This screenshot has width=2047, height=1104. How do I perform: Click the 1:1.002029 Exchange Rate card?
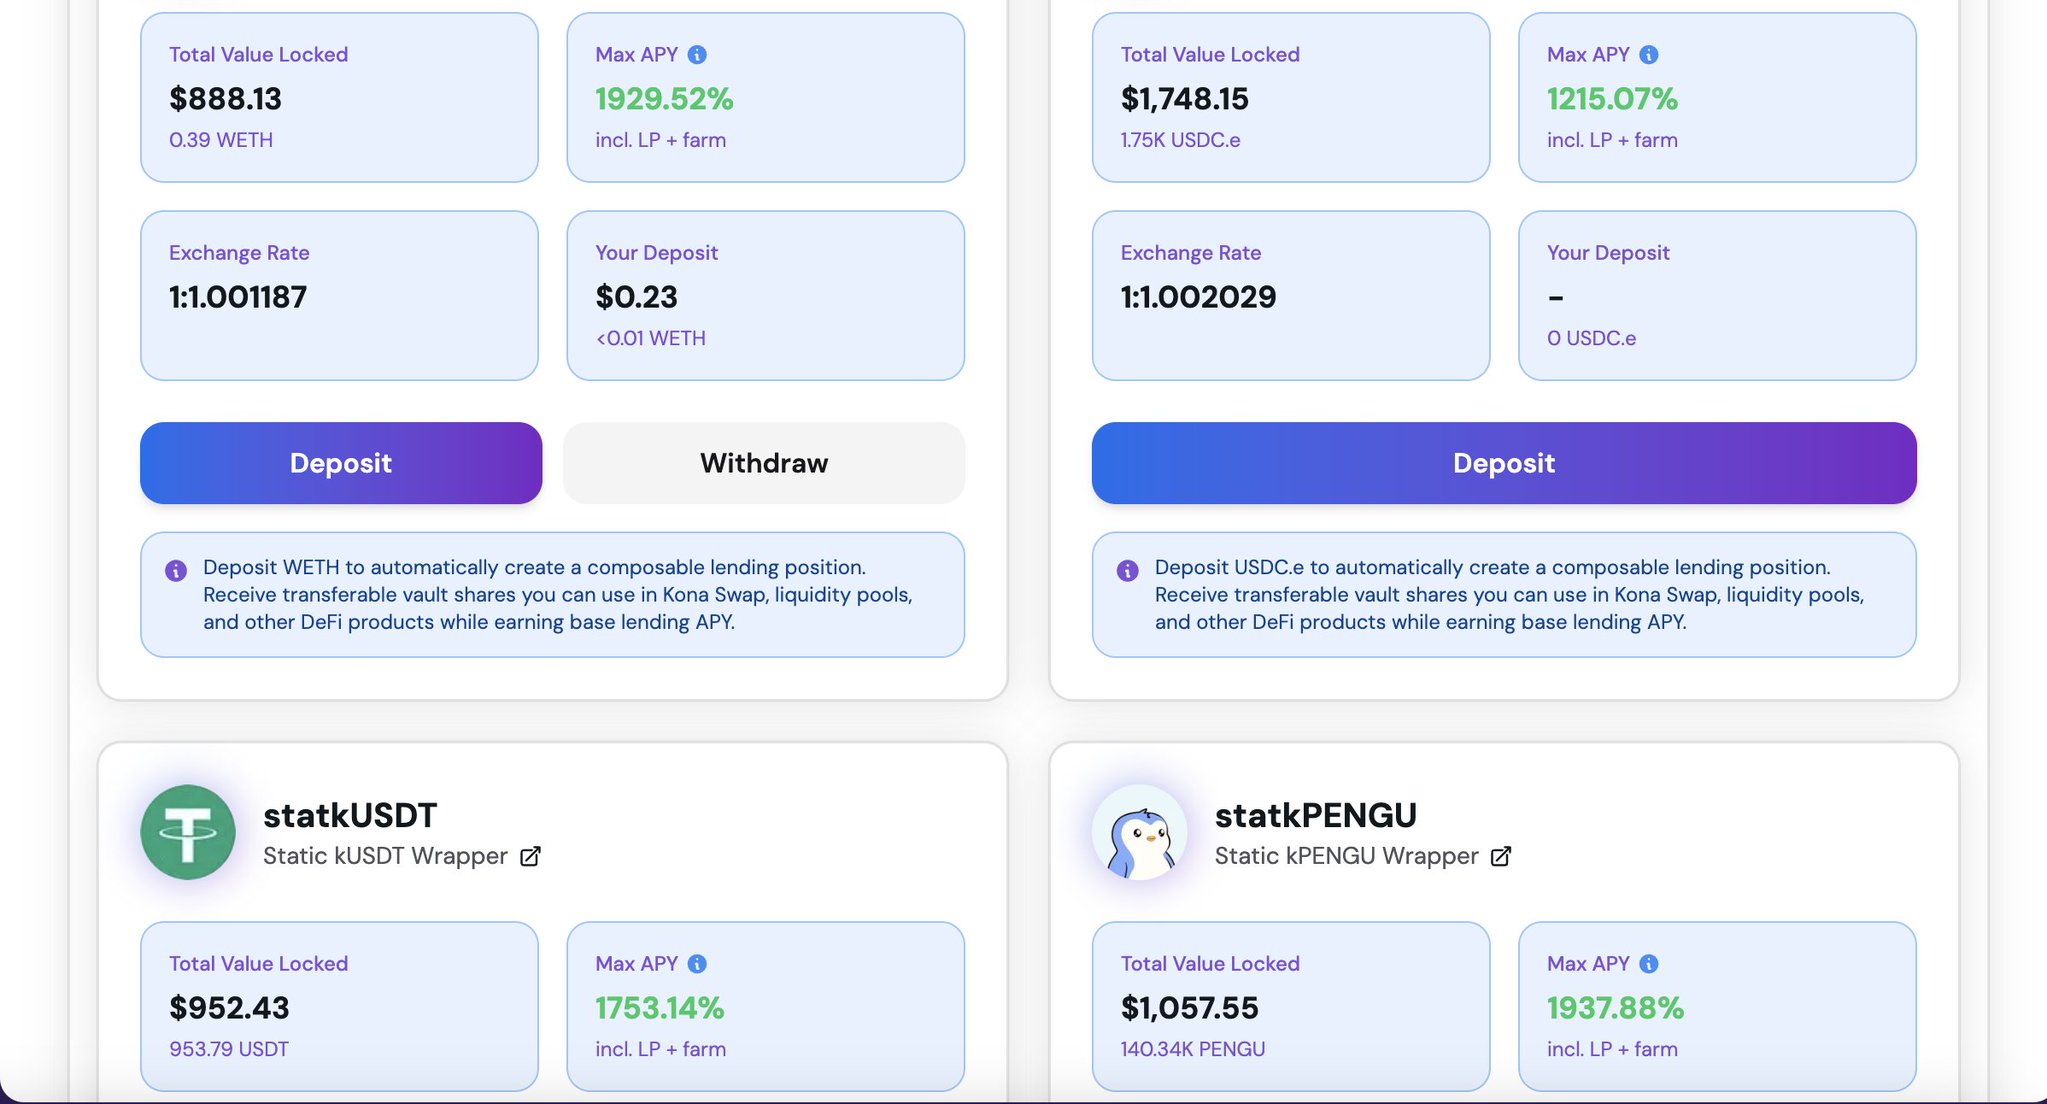coord(1290,295)
